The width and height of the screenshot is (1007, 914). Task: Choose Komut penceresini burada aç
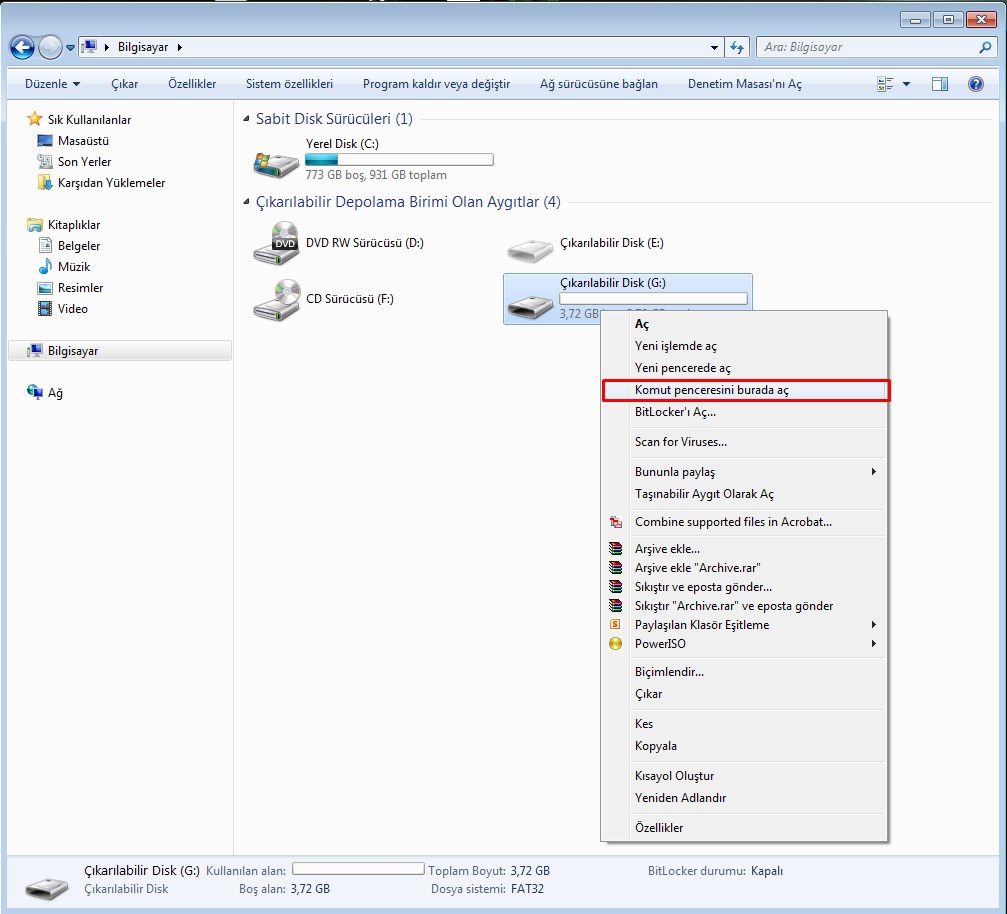(x=711, y=390)
